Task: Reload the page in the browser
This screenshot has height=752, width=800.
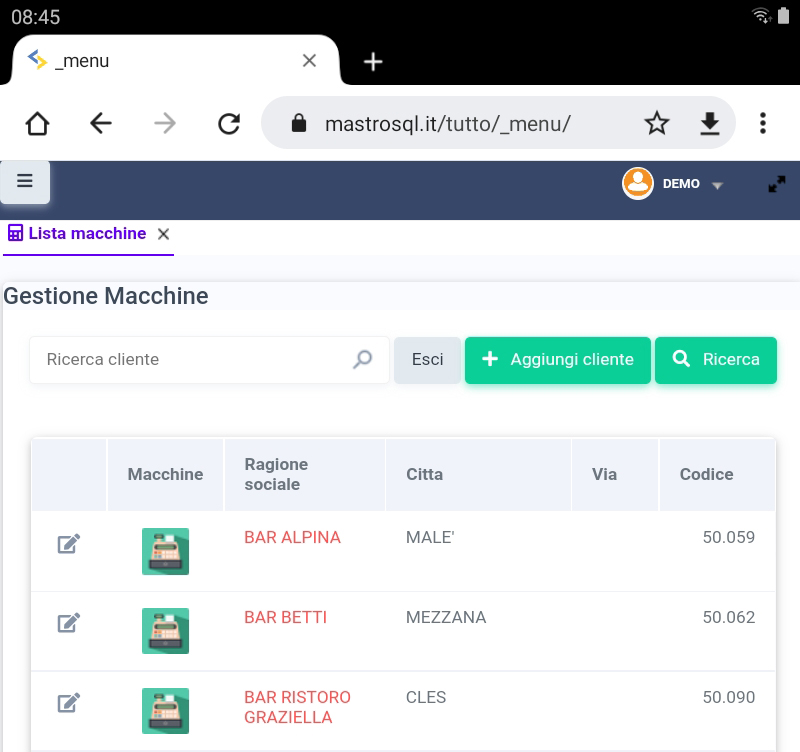Action: pos(229,123)
